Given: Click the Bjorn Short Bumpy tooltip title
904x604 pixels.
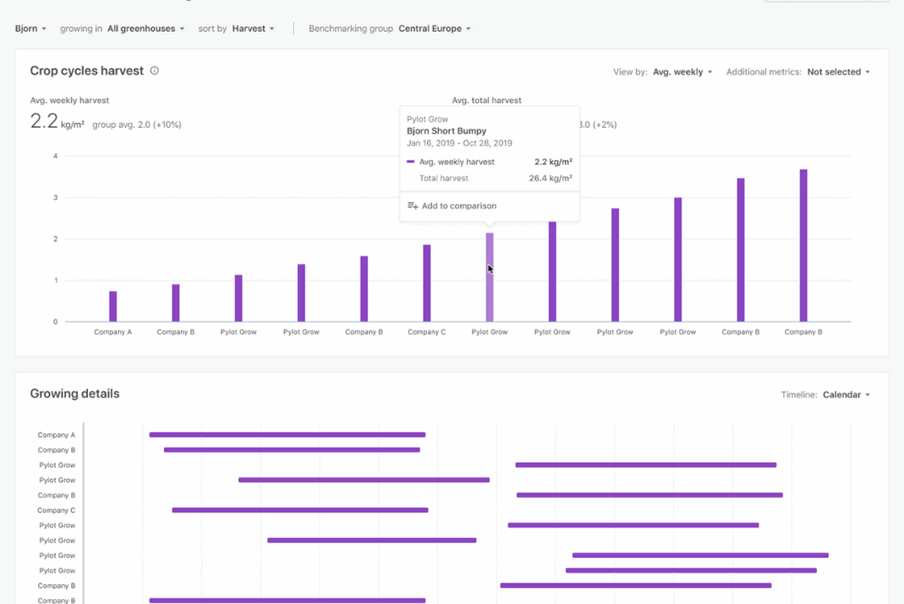Looking at the screenshot, I should click(x=444, y=131).
